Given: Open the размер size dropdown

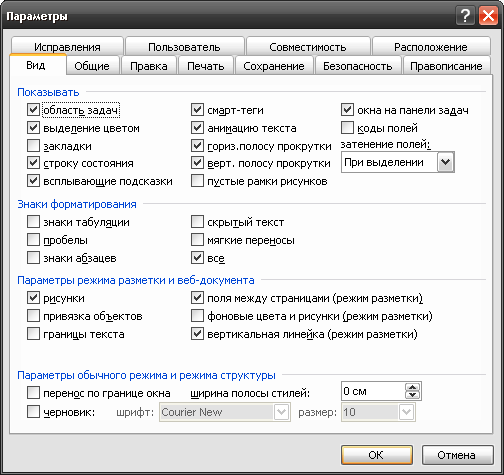Looking at the screenshot, I should point(406,412).
